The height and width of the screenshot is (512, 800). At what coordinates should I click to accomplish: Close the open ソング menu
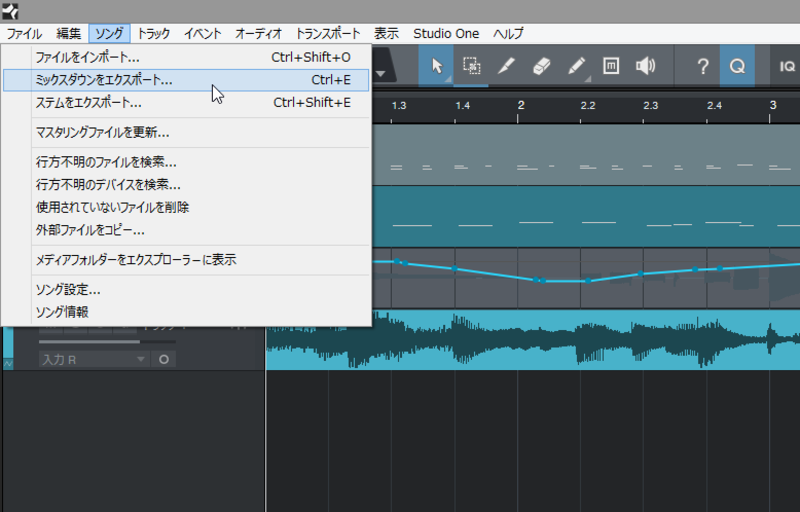point(109,34)
